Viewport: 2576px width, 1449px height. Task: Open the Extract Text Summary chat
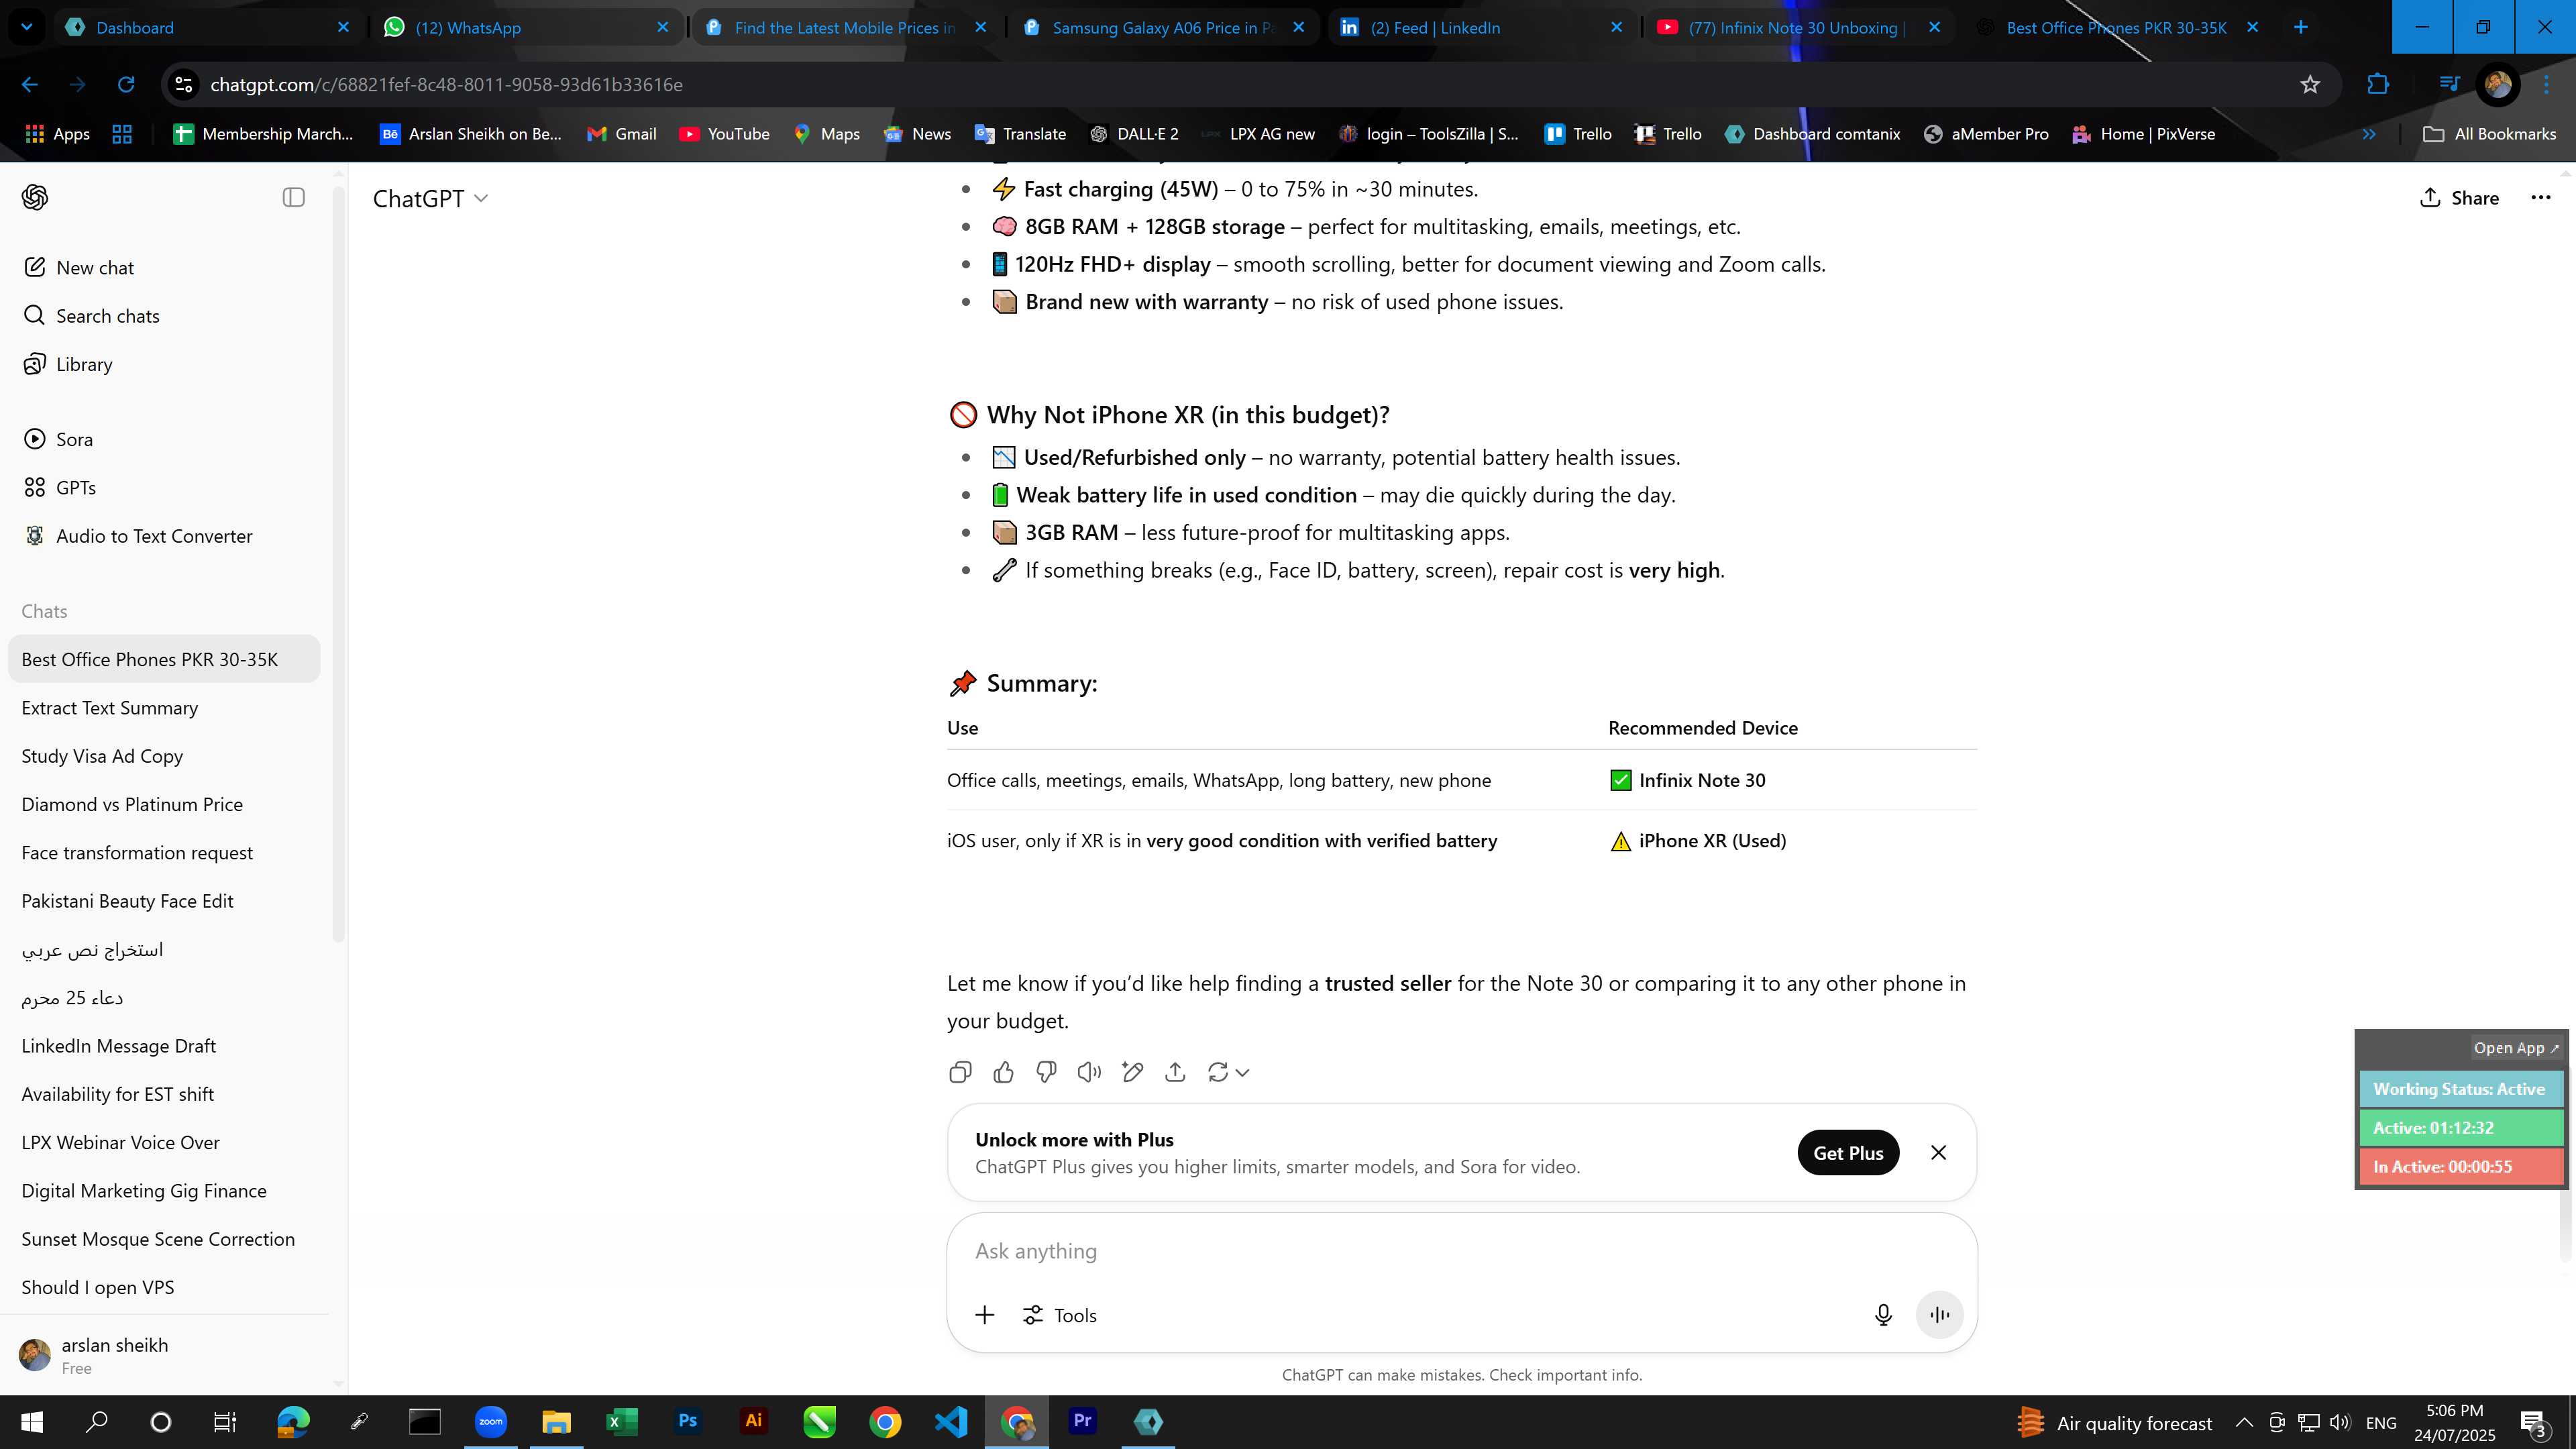click(165, 708)
